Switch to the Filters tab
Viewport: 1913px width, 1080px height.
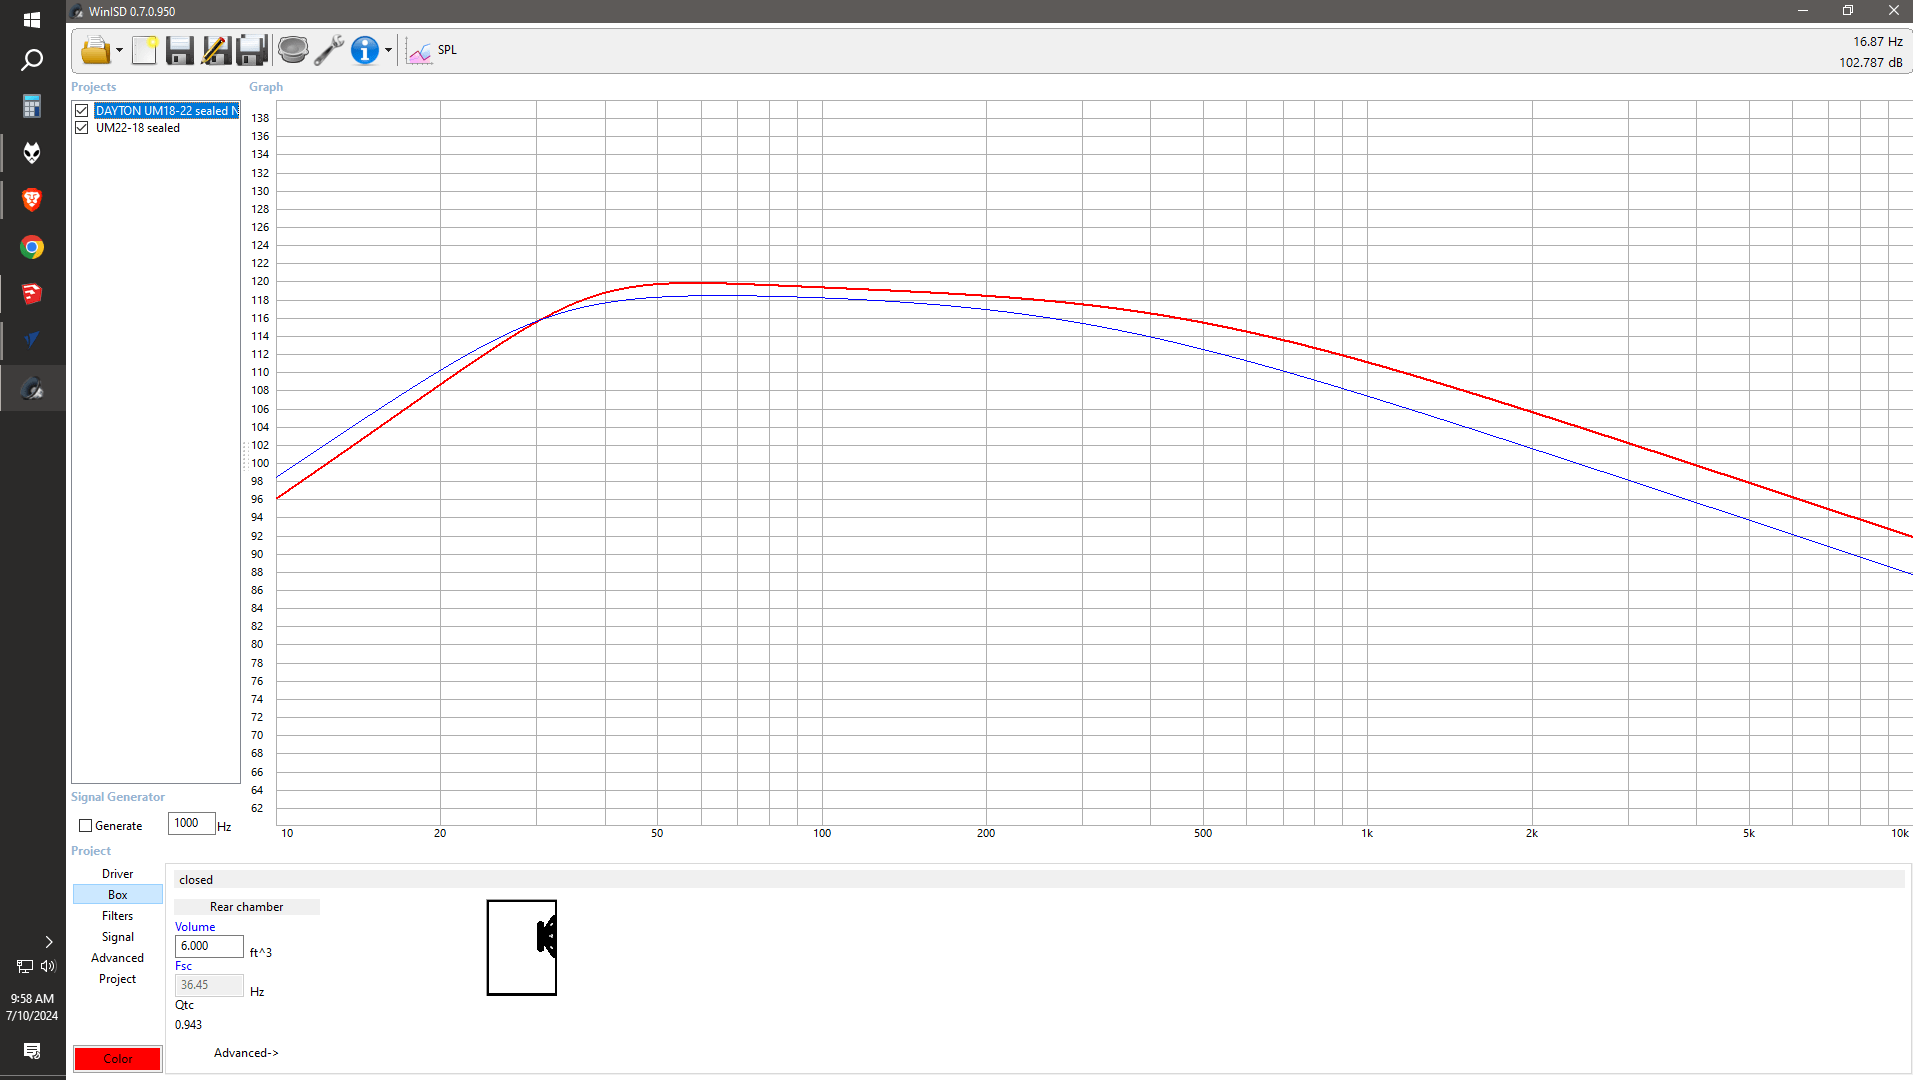point(118,916)
